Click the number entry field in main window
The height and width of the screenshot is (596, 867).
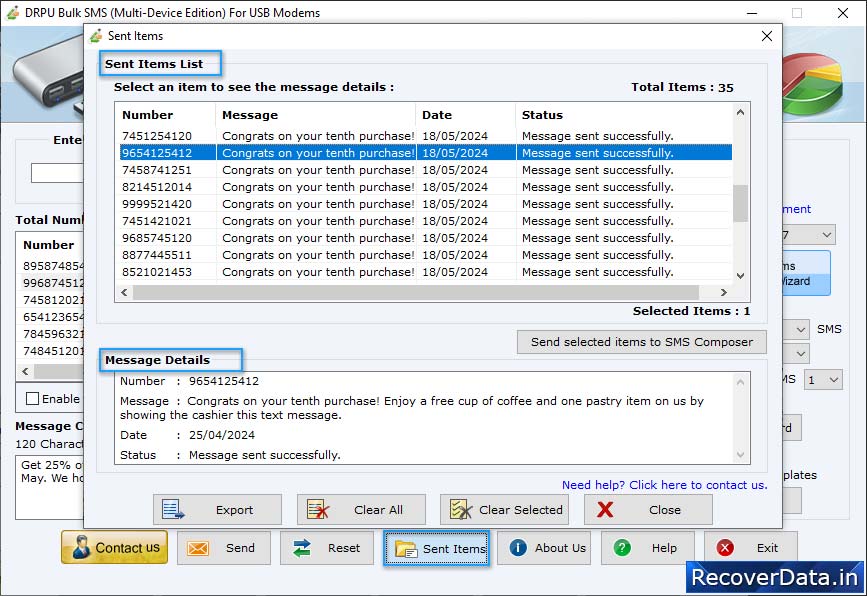(58, 173)
